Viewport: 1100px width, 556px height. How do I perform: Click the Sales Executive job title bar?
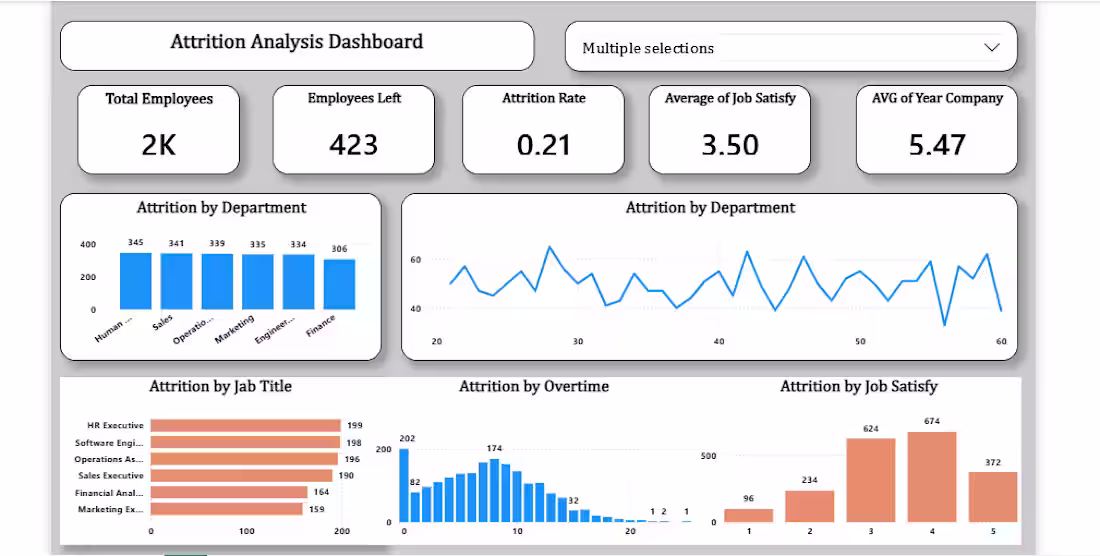click(x=241, y=475)
